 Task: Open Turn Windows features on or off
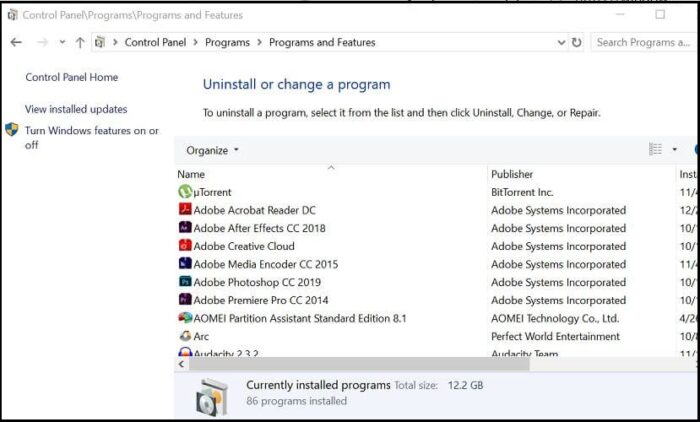(x=92, y=138)
